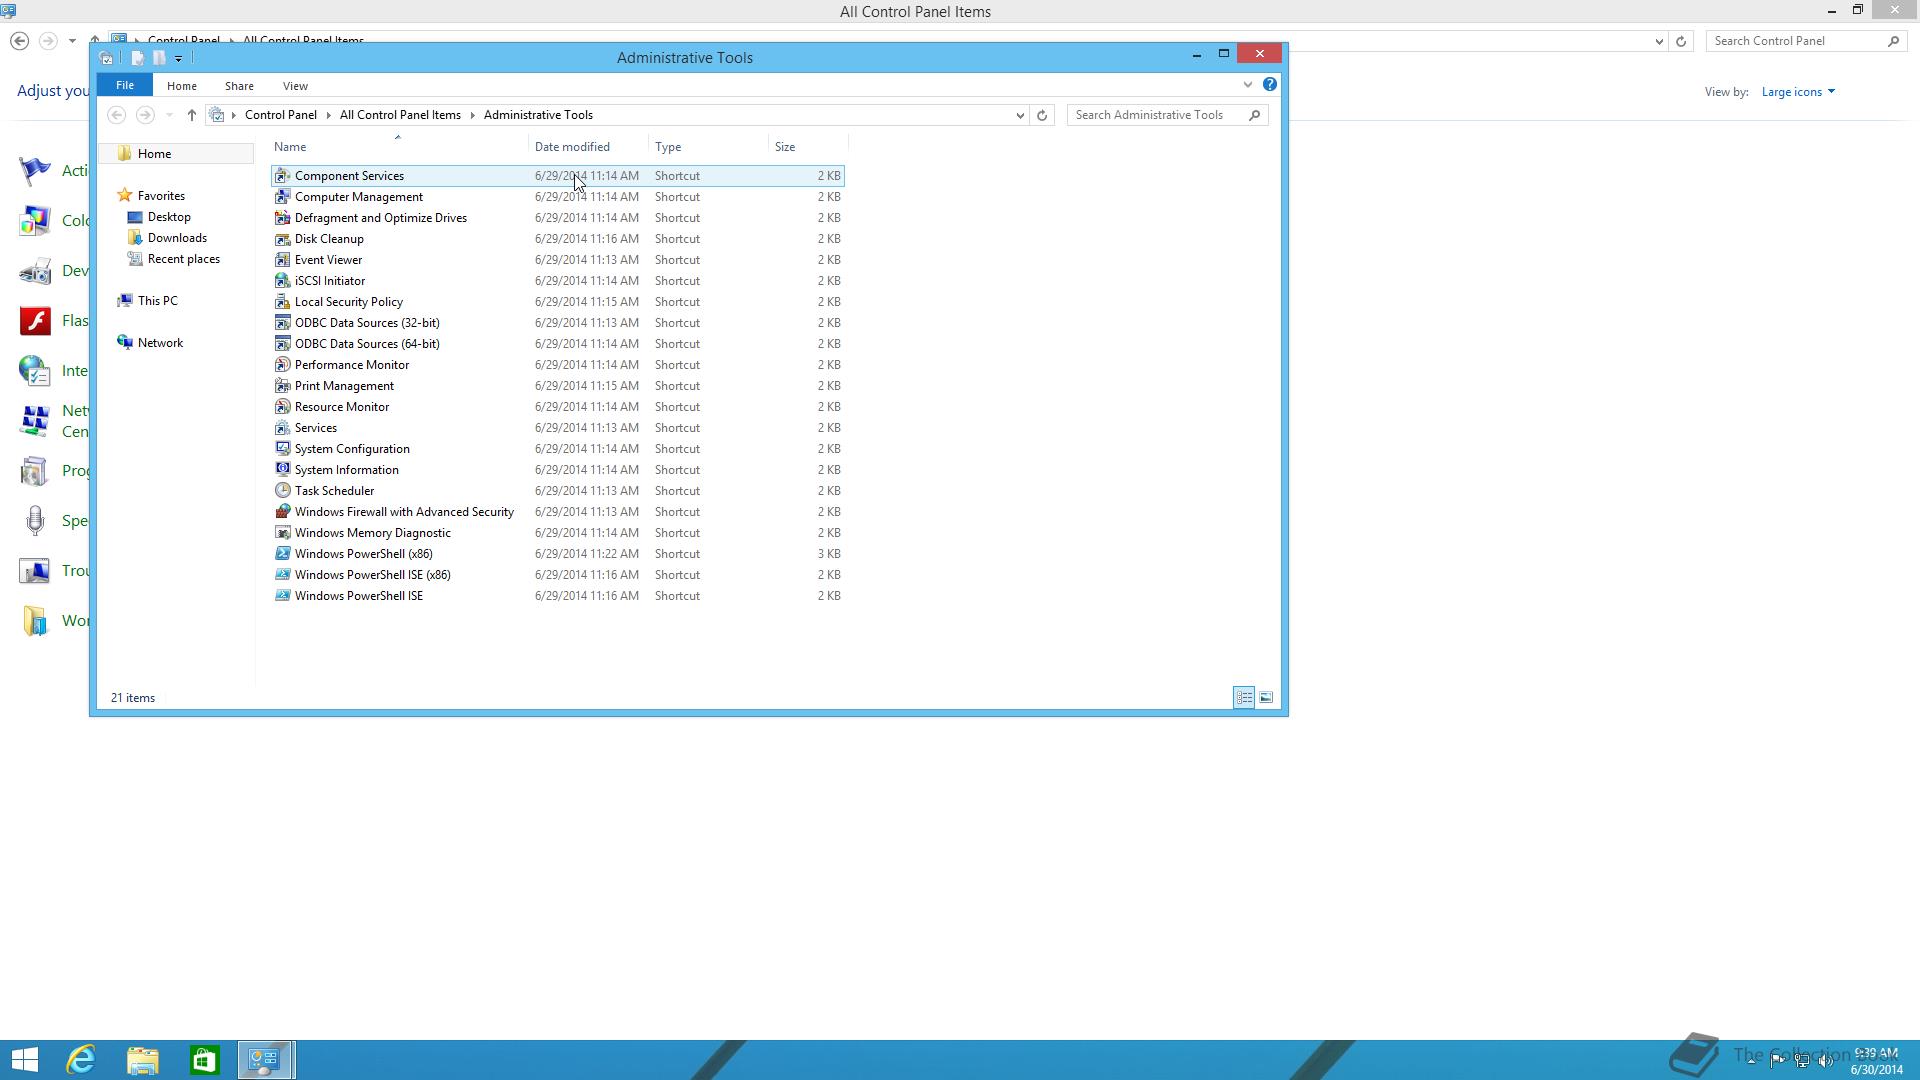Click the All Control Panel Items breadcrumb

(400, 115)
